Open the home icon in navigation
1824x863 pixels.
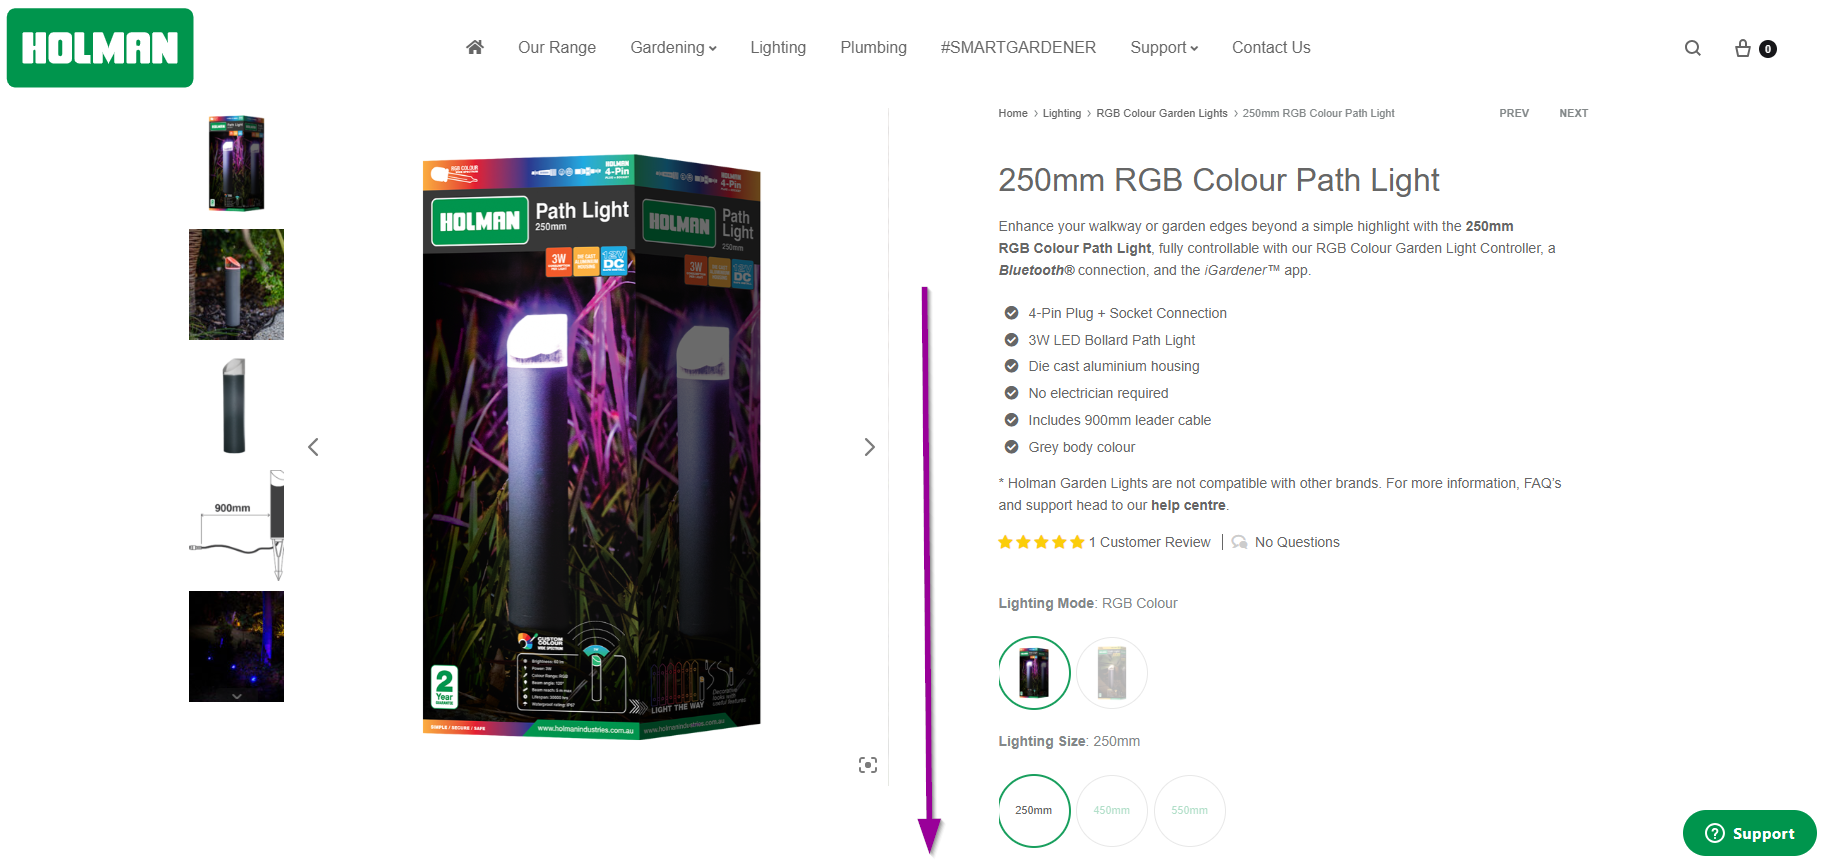475,47
